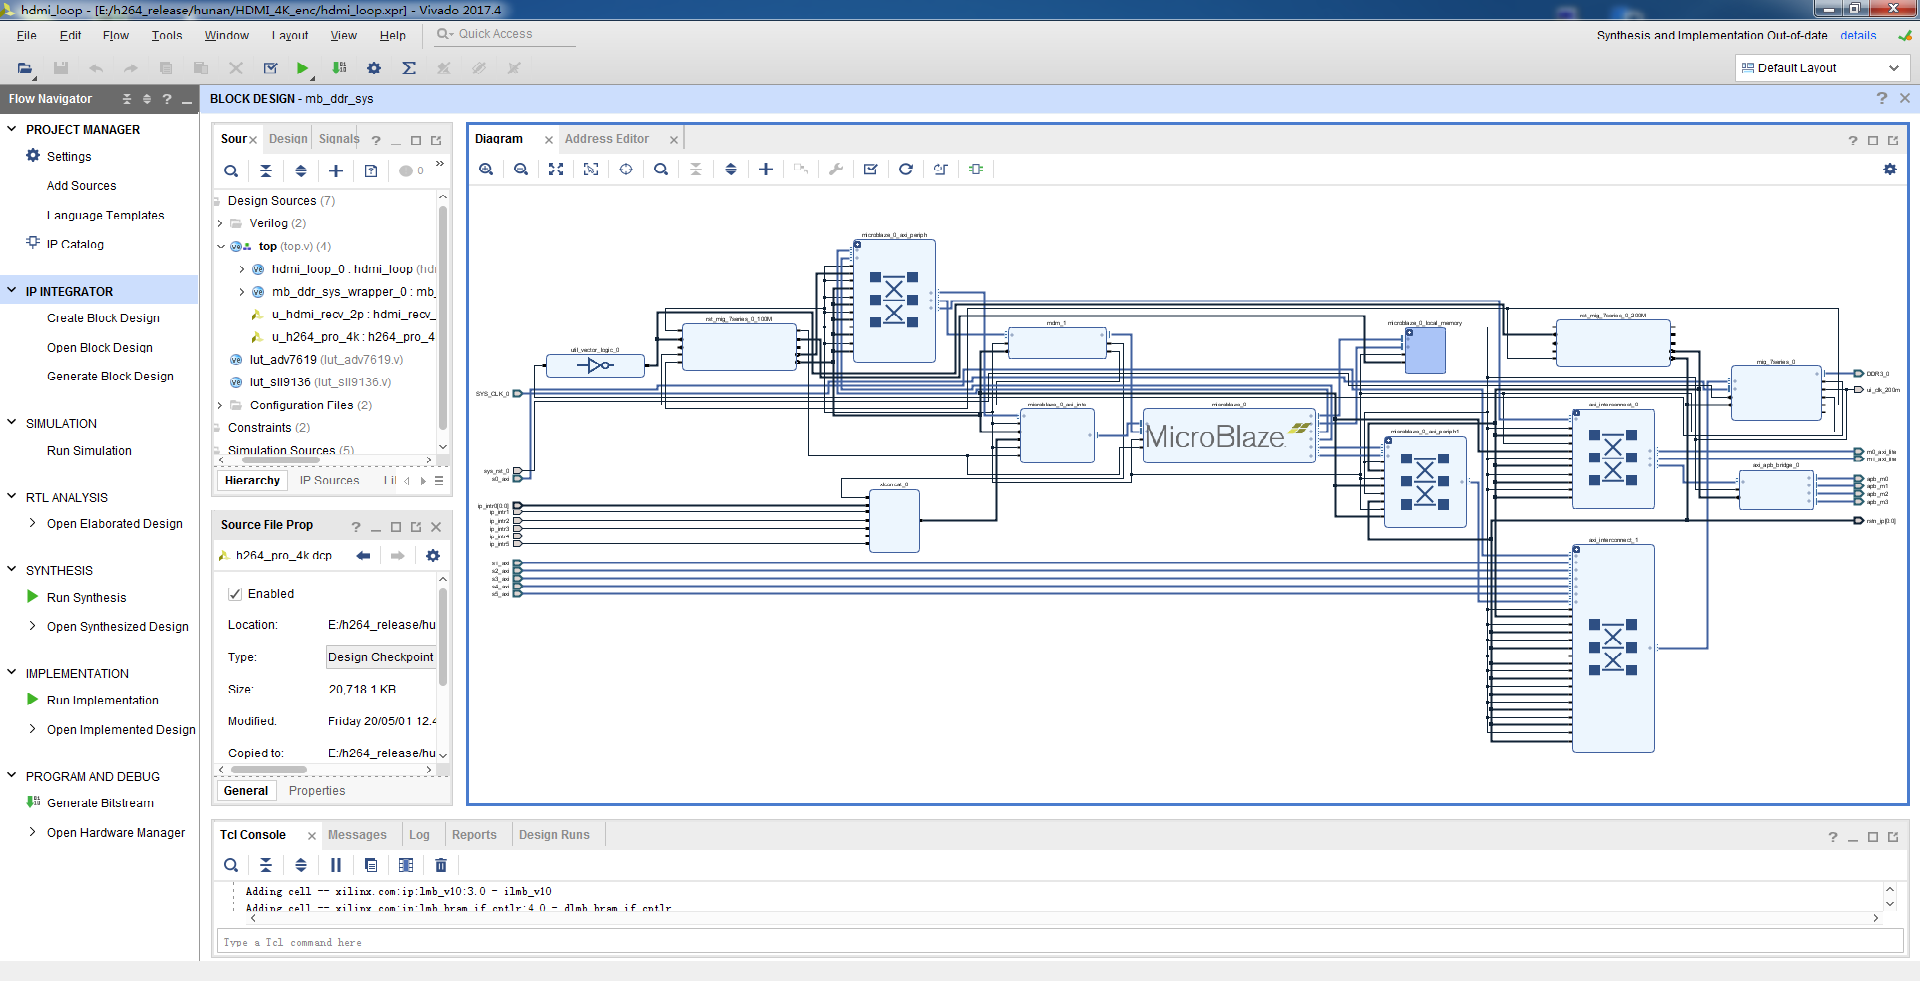This screenshot has height=981, width=1920.
Task: Click Generate Bitstream in Flow Navigator
Action: (100, 803)
